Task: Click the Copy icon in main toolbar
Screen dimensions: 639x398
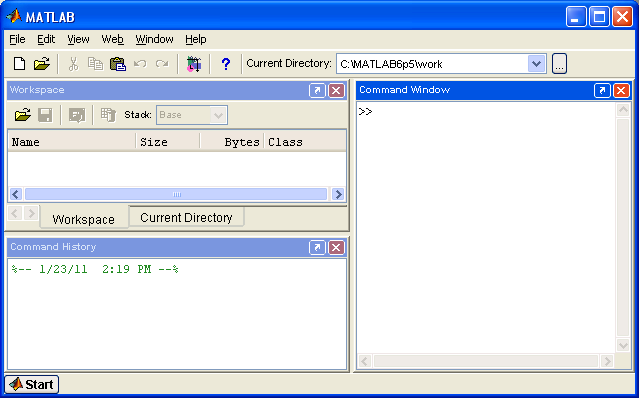Action: tap(96, 64)
